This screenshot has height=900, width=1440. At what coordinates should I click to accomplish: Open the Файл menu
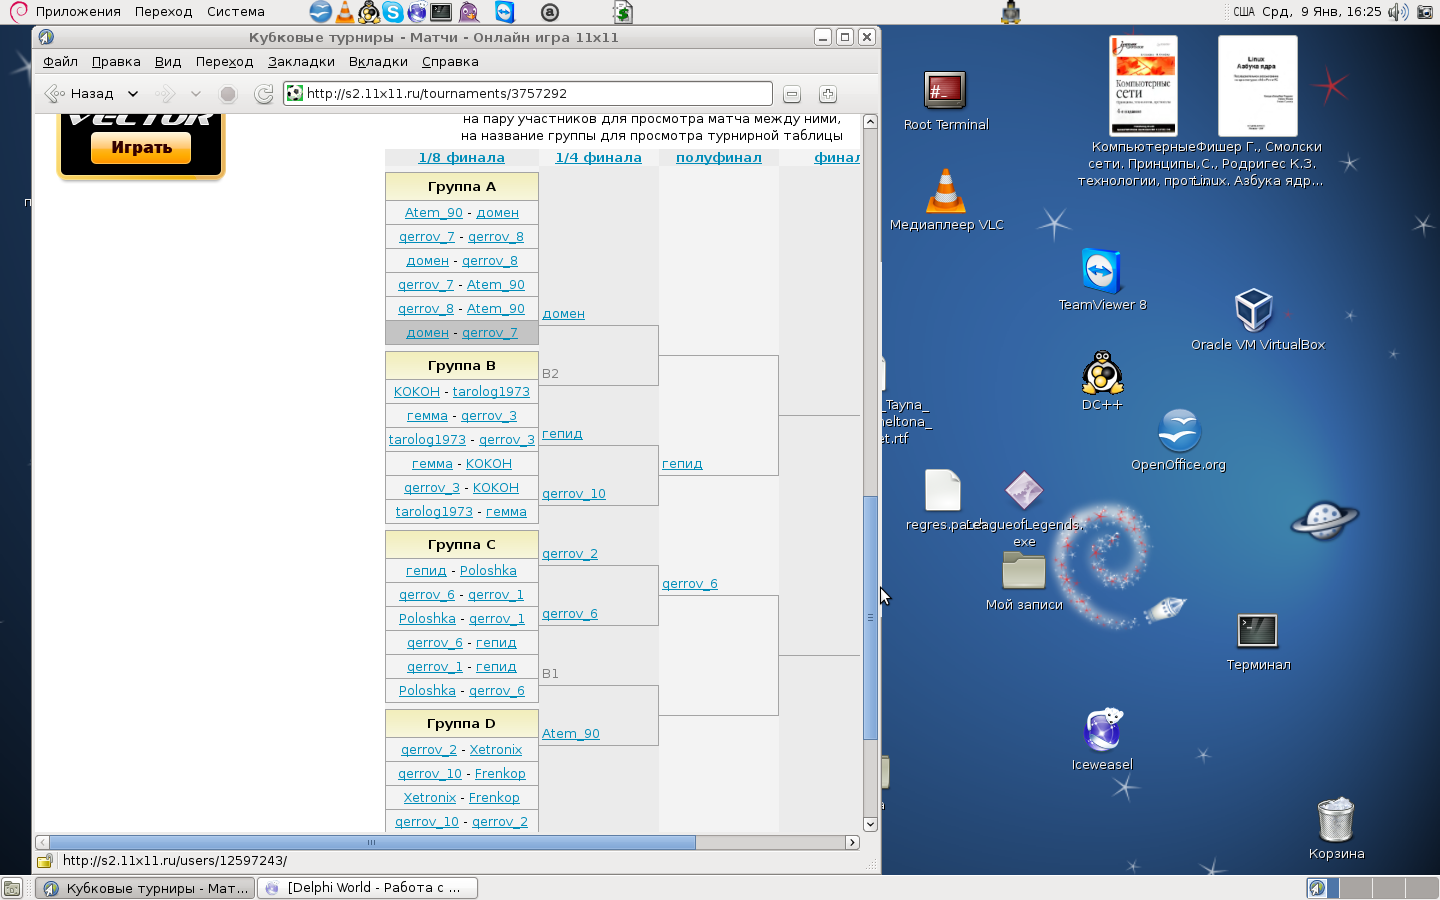pos(60,62)
